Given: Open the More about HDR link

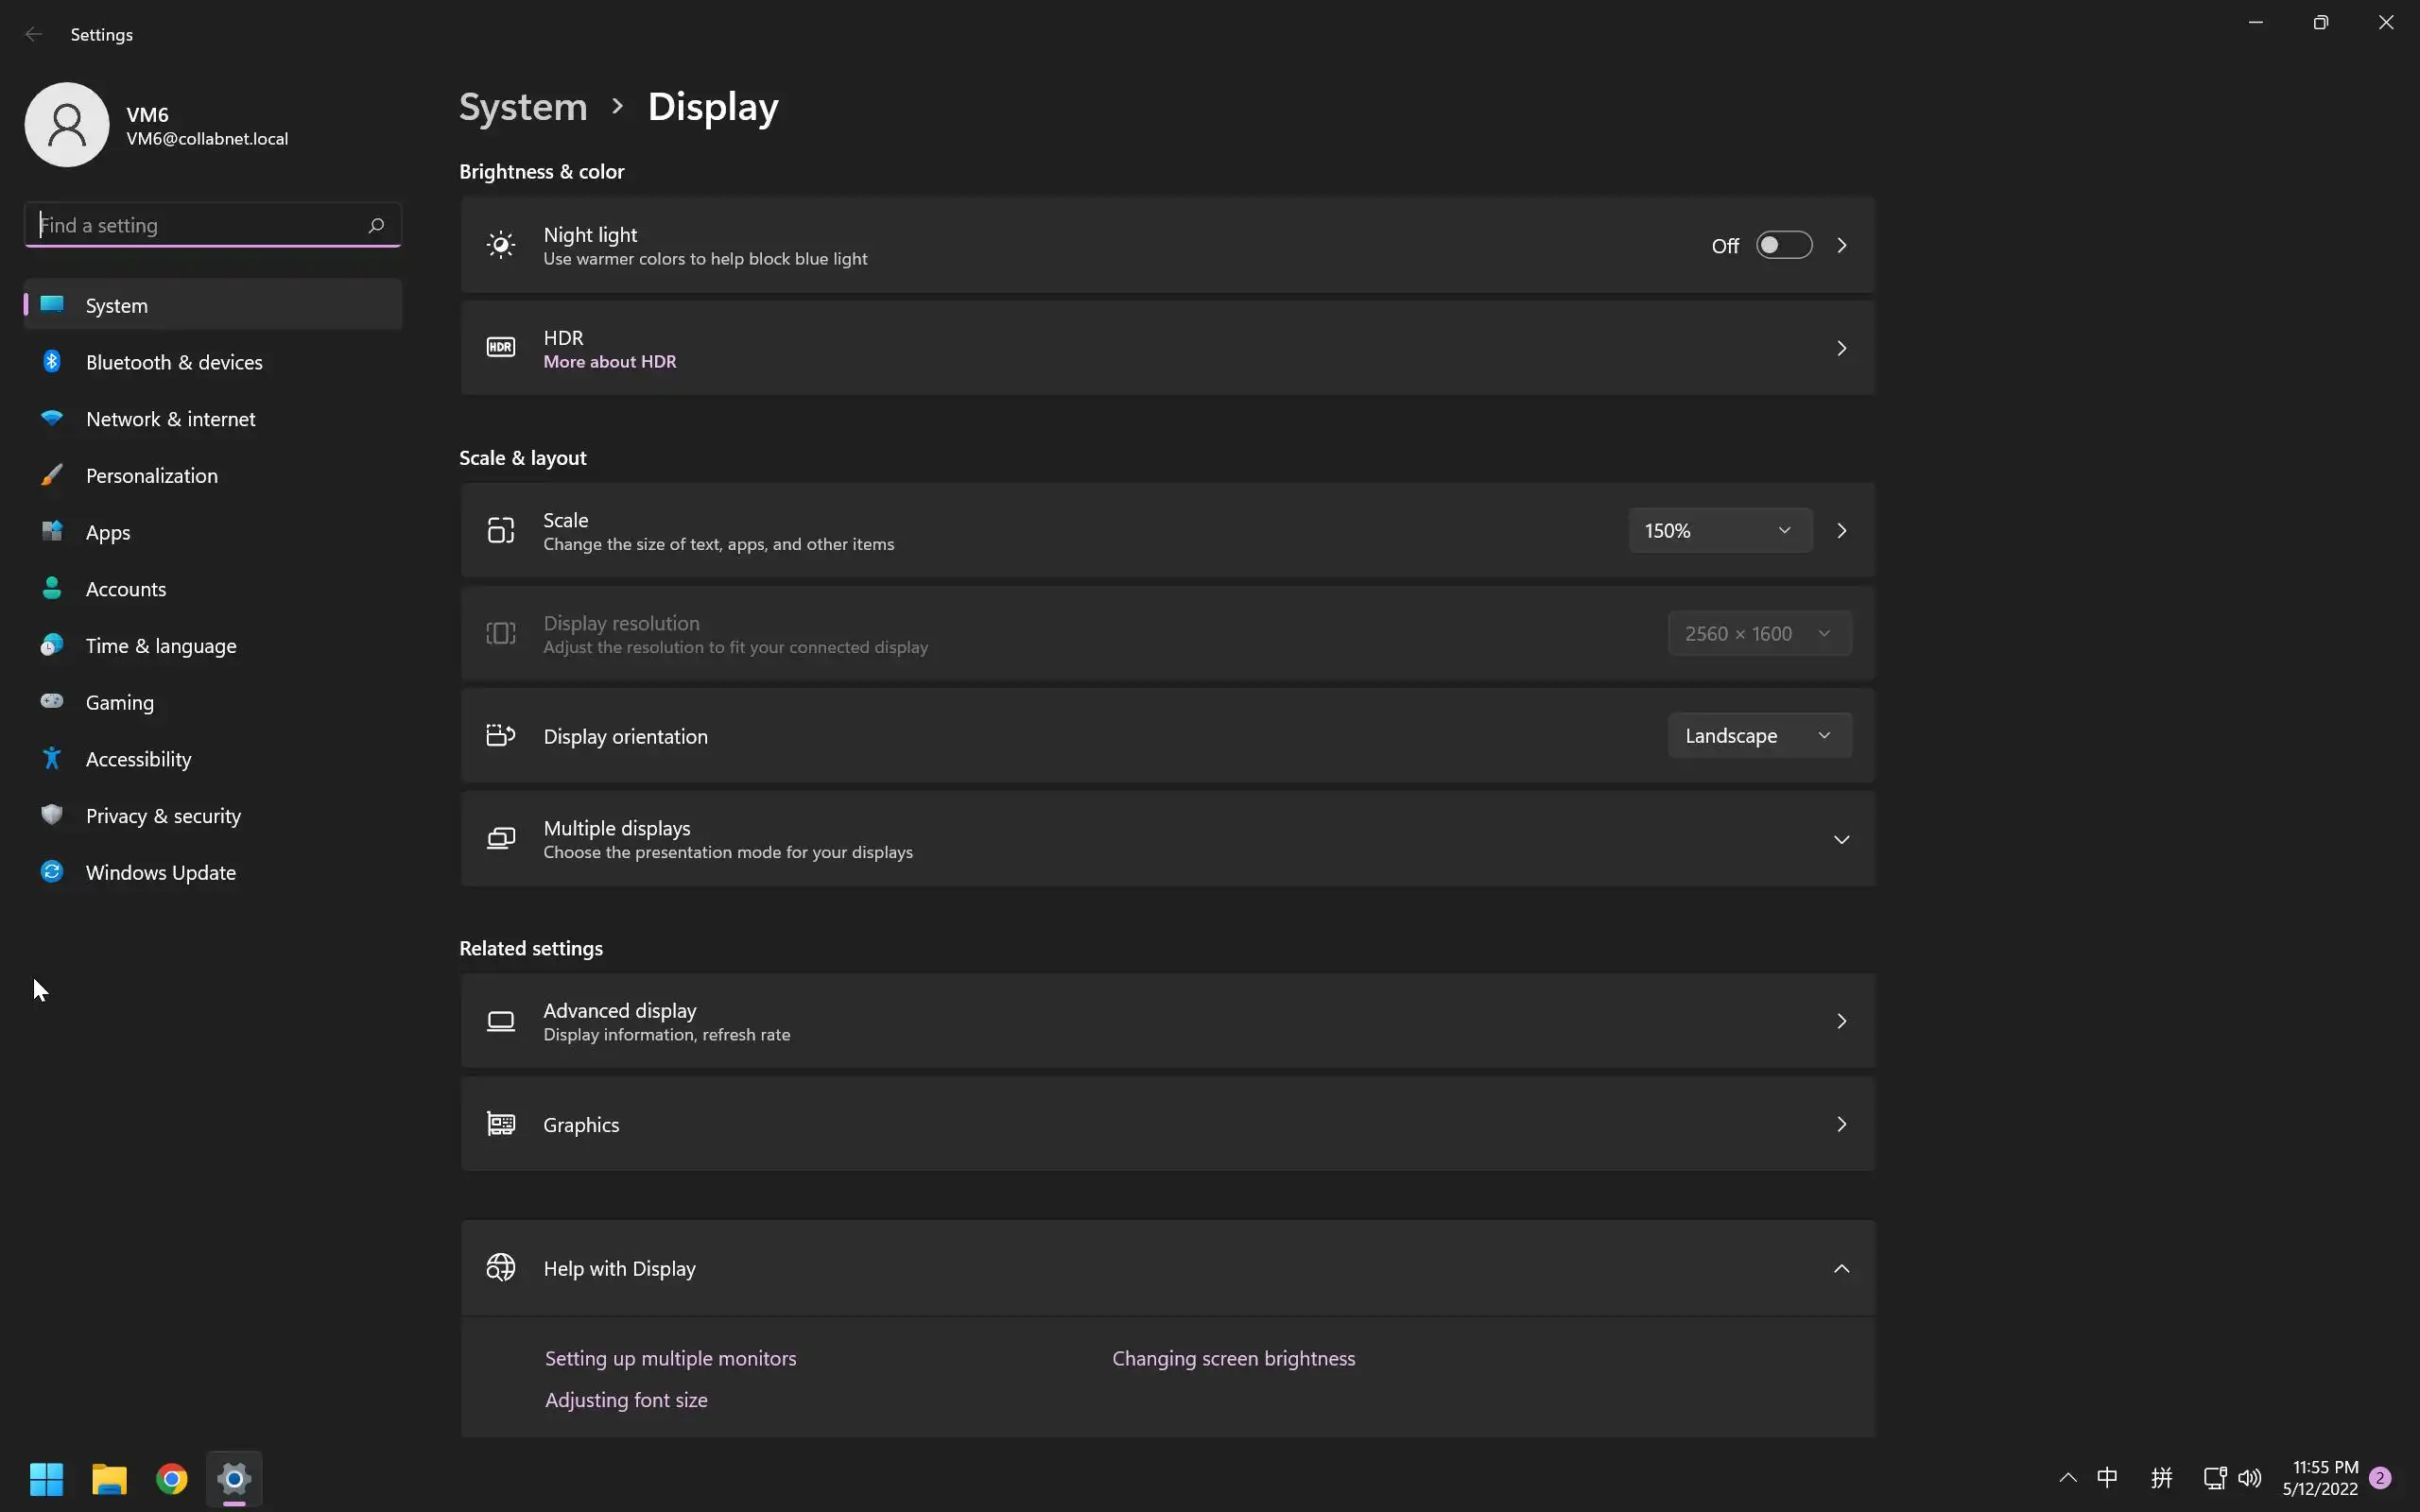Looking at the screenshot, I should coord(610,362).
